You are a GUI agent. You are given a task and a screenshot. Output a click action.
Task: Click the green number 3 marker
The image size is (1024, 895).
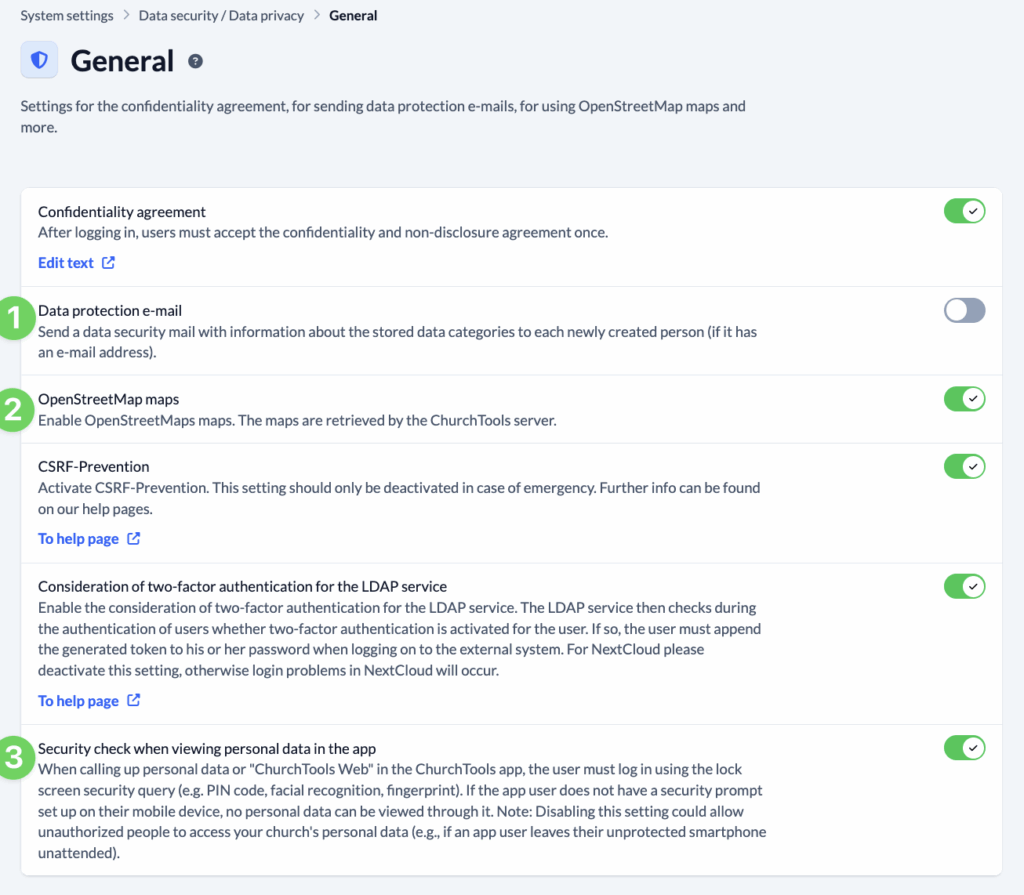coord(14,757)
